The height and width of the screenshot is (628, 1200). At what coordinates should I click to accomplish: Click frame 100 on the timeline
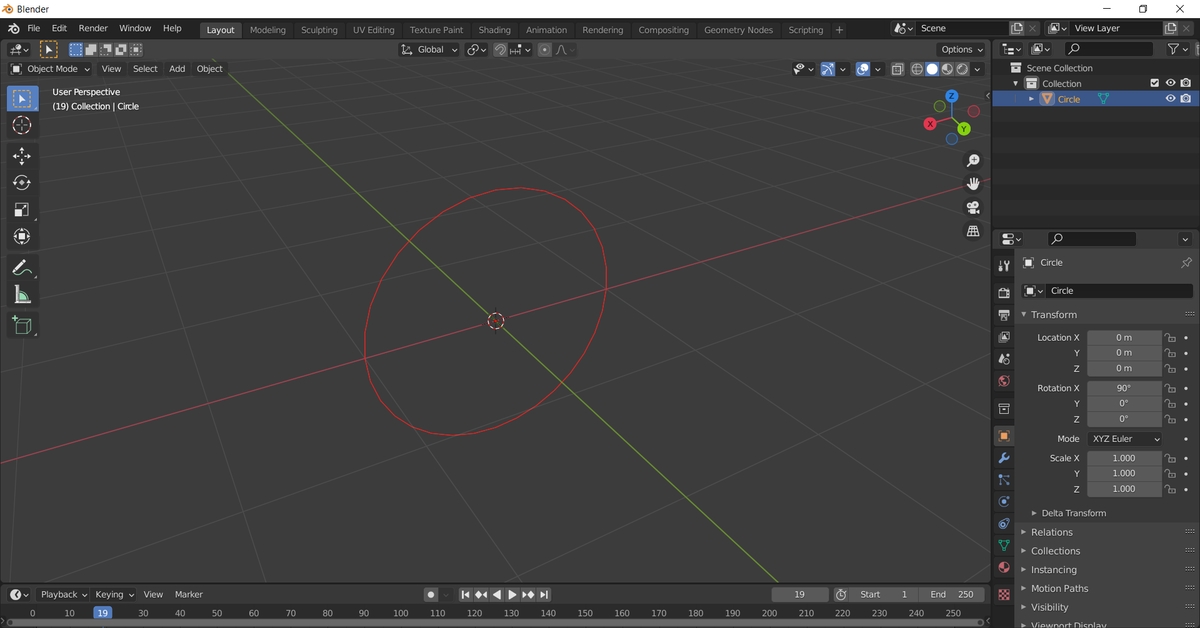pos(400,613)
